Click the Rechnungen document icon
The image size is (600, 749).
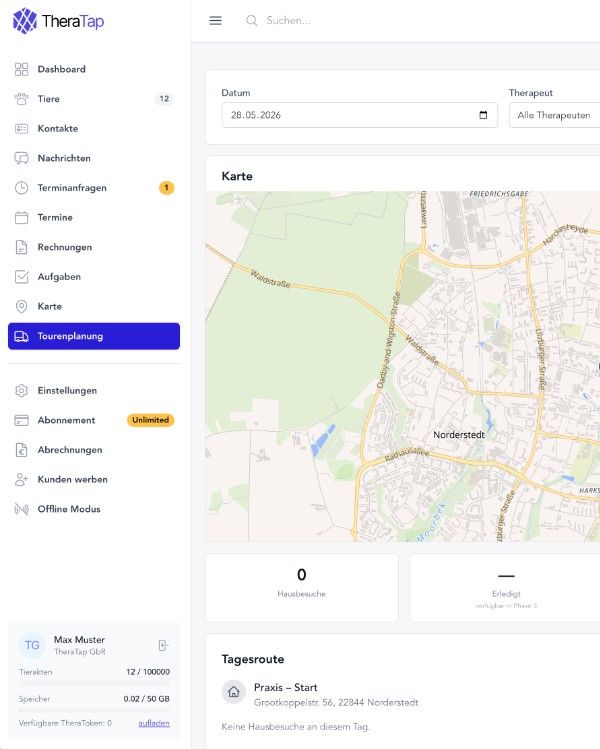pyautogui.click(x=21, y=247)
